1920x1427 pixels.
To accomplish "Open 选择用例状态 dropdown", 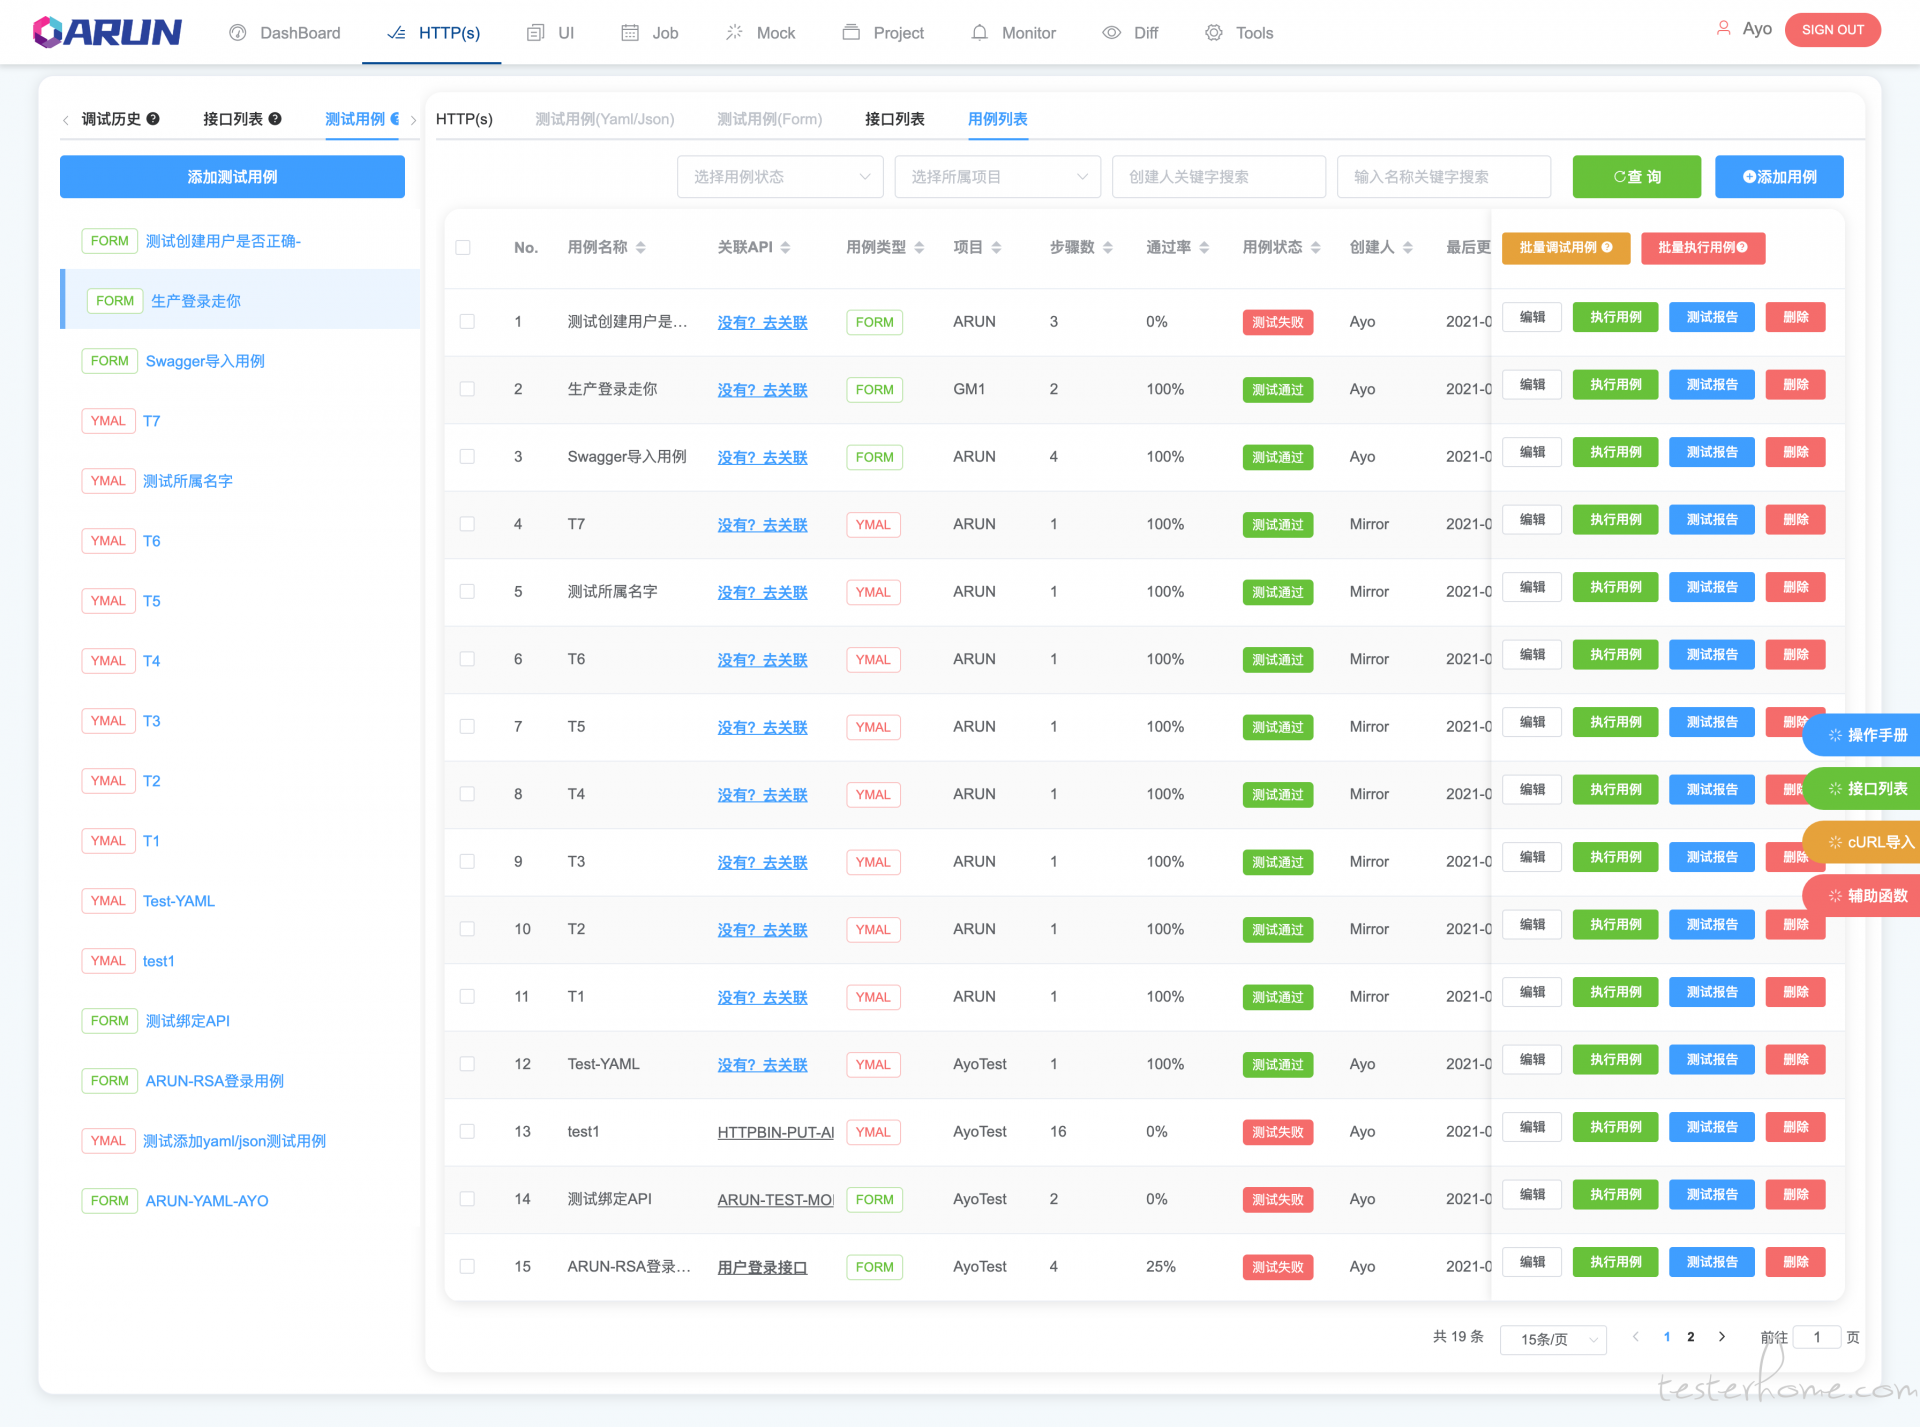I will pos(780,177).
